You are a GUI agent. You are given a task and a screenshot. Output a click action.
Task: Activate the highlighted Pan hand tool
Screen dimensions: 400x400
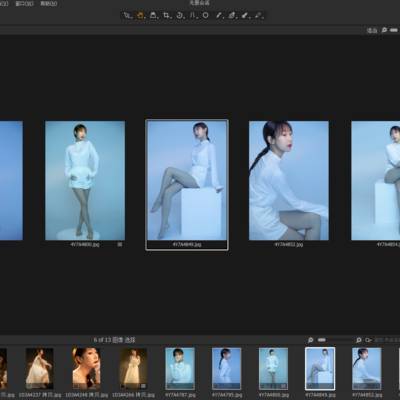pos(140,15)
